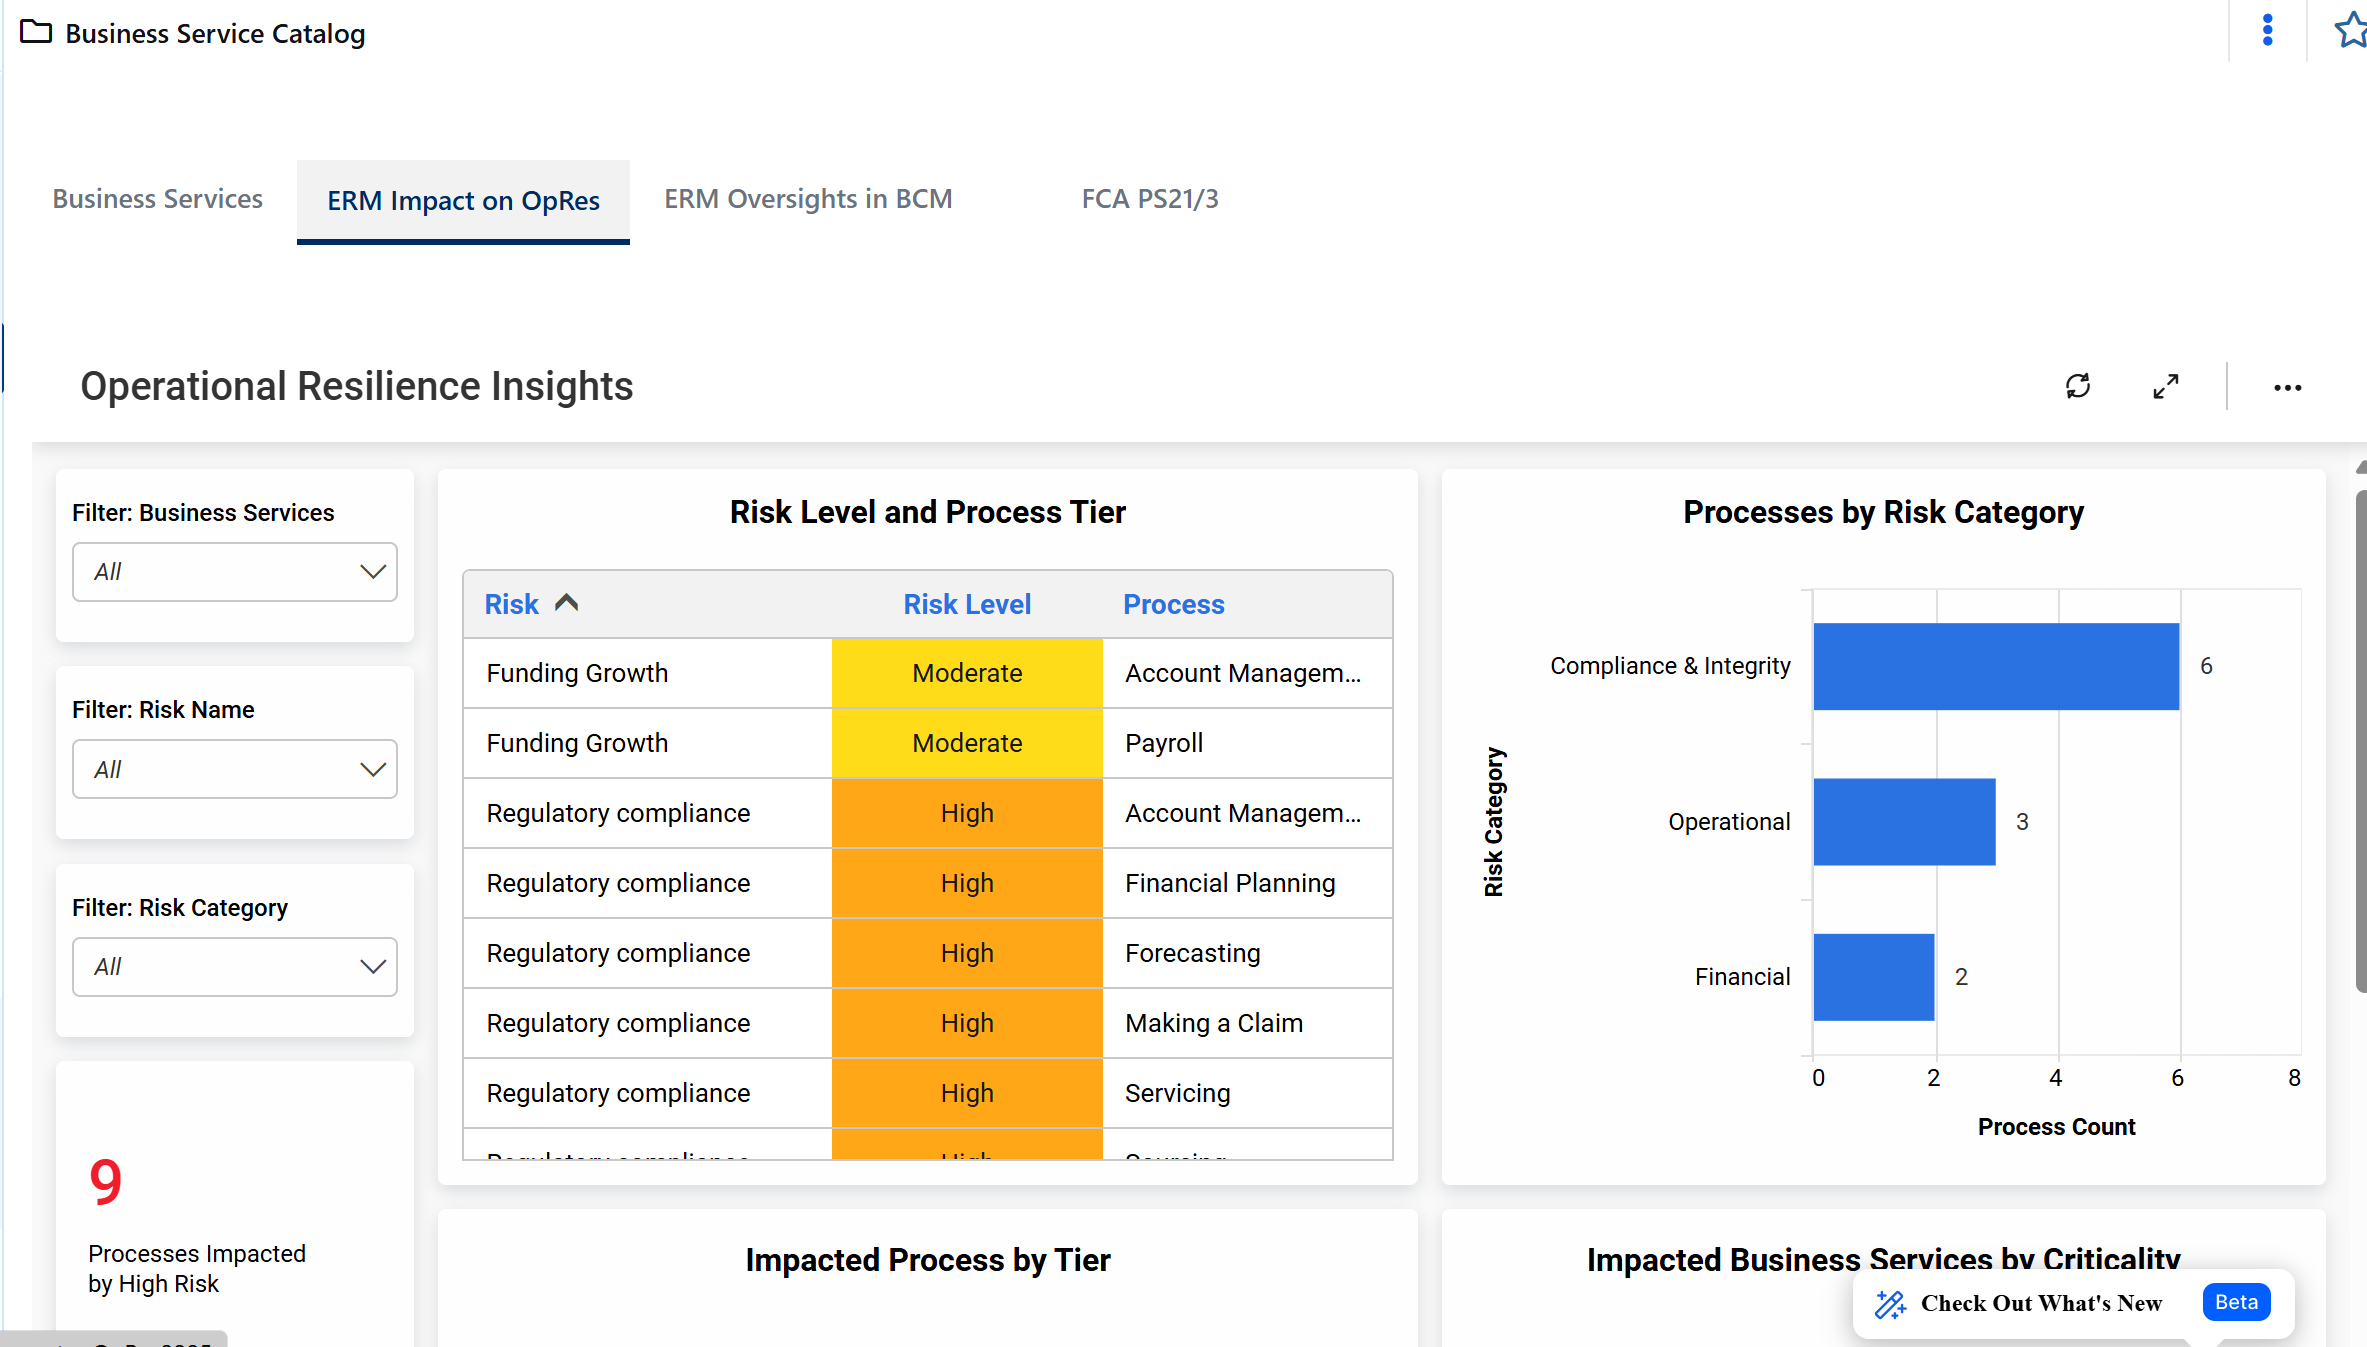Click the Operational bar in the chart
2367x1347 pixels.
coord(1903,821)
